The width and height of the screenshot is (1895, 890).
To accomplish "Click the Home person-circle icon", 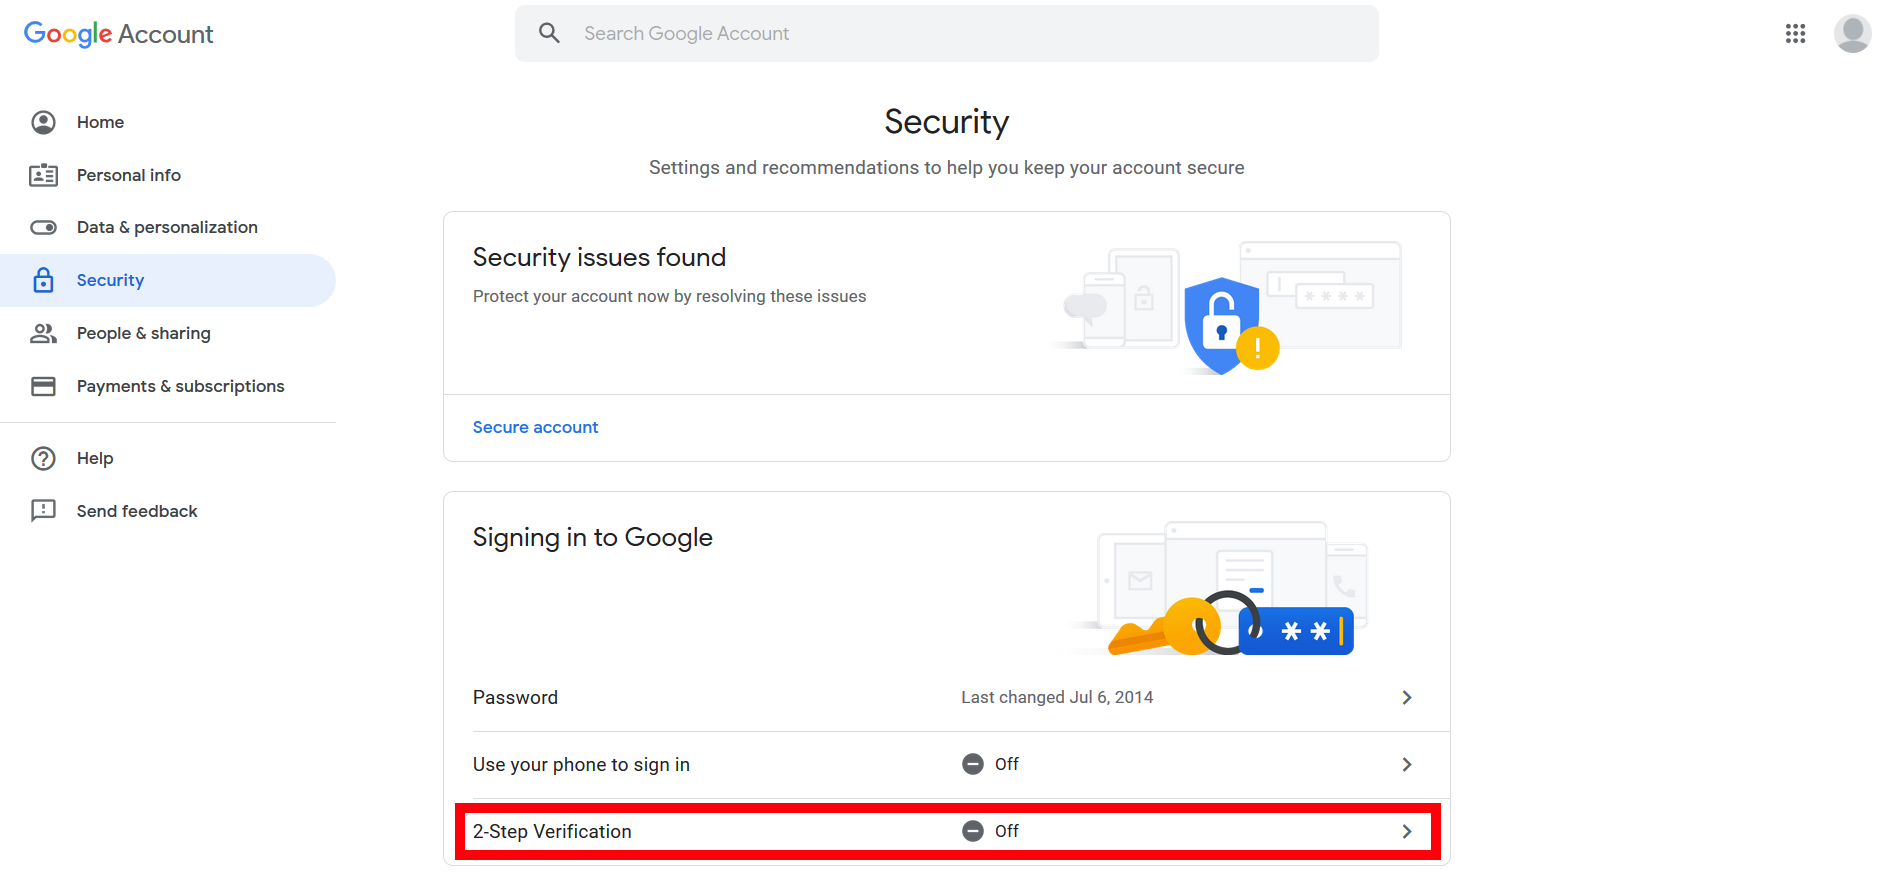I will point(43,122).
